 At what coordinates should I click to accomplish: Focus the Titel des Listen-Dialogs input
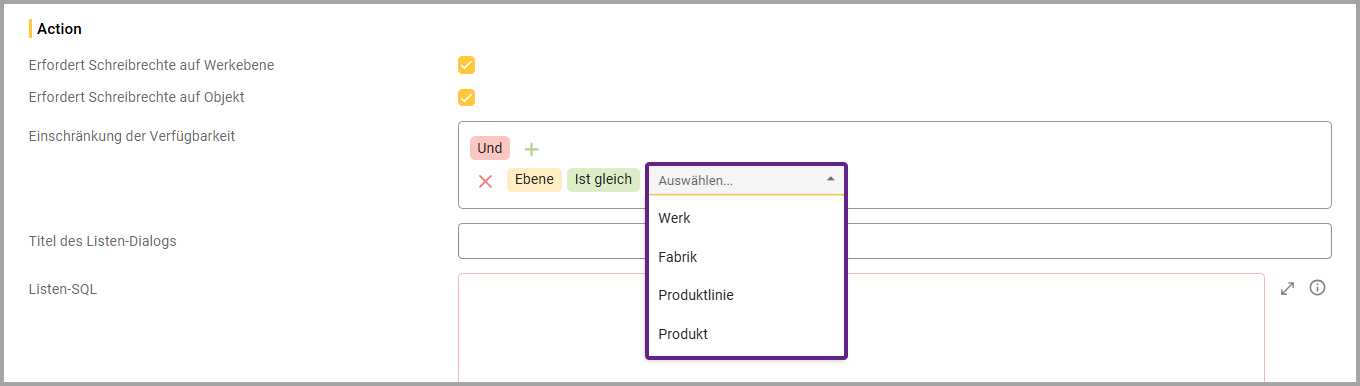(894, 241)
